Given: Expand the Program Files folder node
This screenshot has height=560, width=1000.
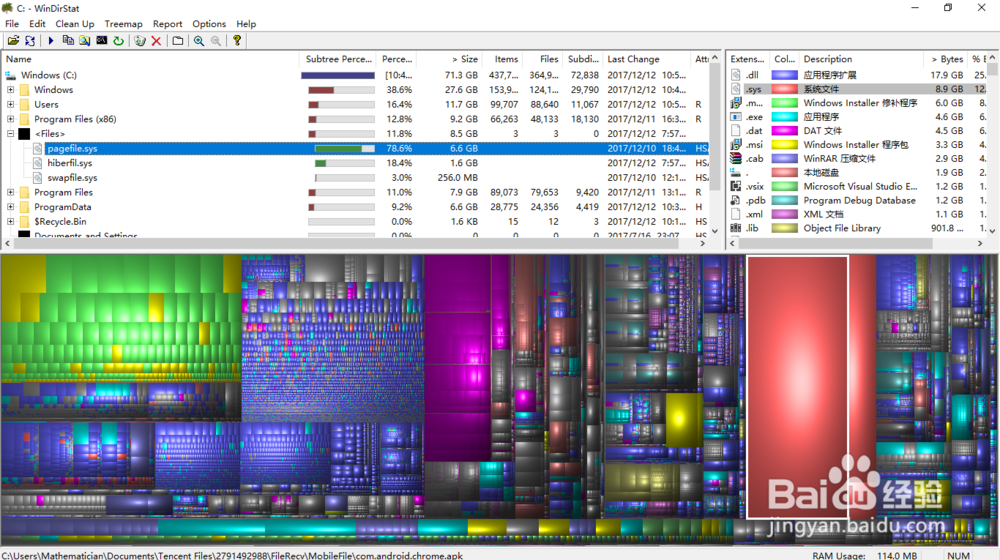Looking at the screenshot, I should click(10, 193).
